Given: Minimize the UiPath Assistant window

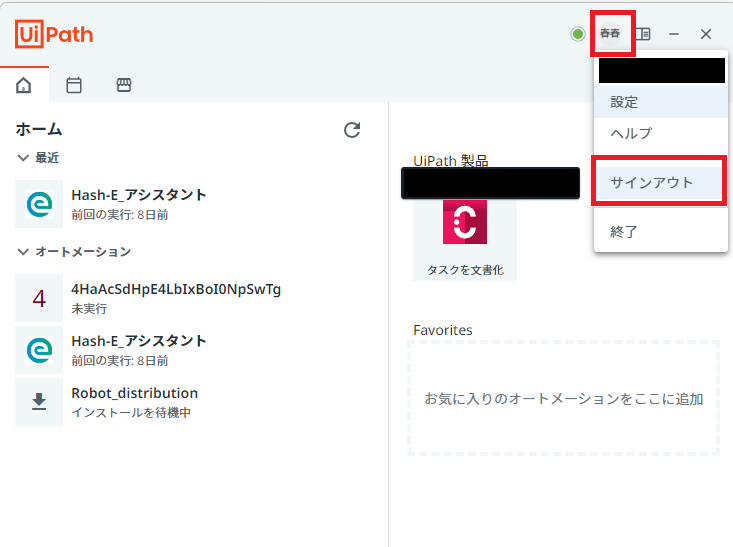Looking at the screenshot, I should pyautogui.click(x=674, y=34).
